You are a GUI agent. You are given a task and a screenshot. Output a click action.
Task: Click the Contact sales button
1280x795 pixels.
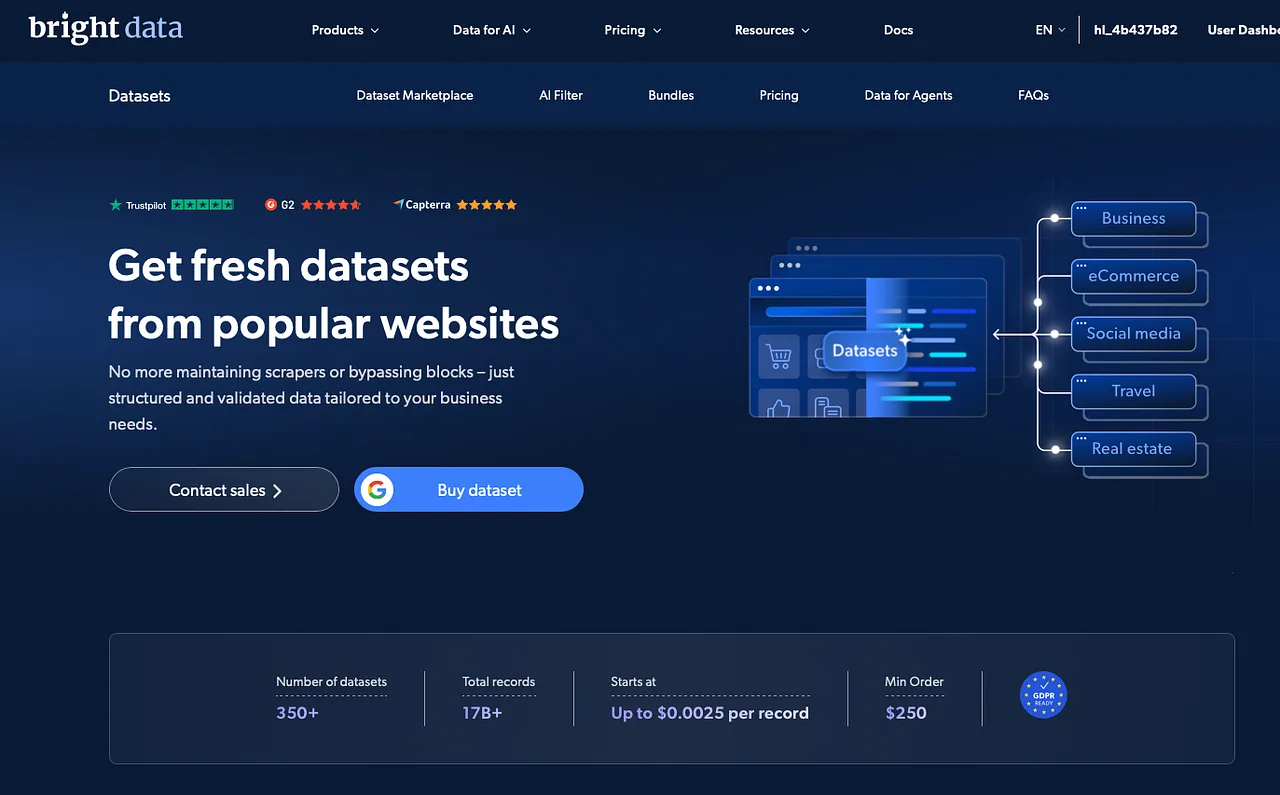click(224, 490)
